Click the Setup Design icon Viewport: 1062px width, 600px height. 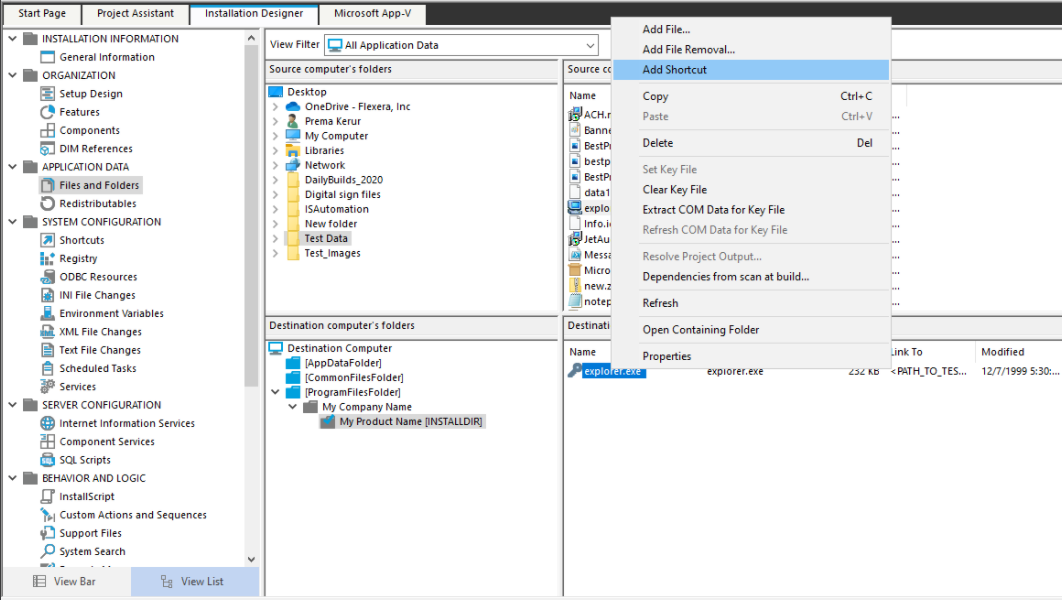(48, 94)
